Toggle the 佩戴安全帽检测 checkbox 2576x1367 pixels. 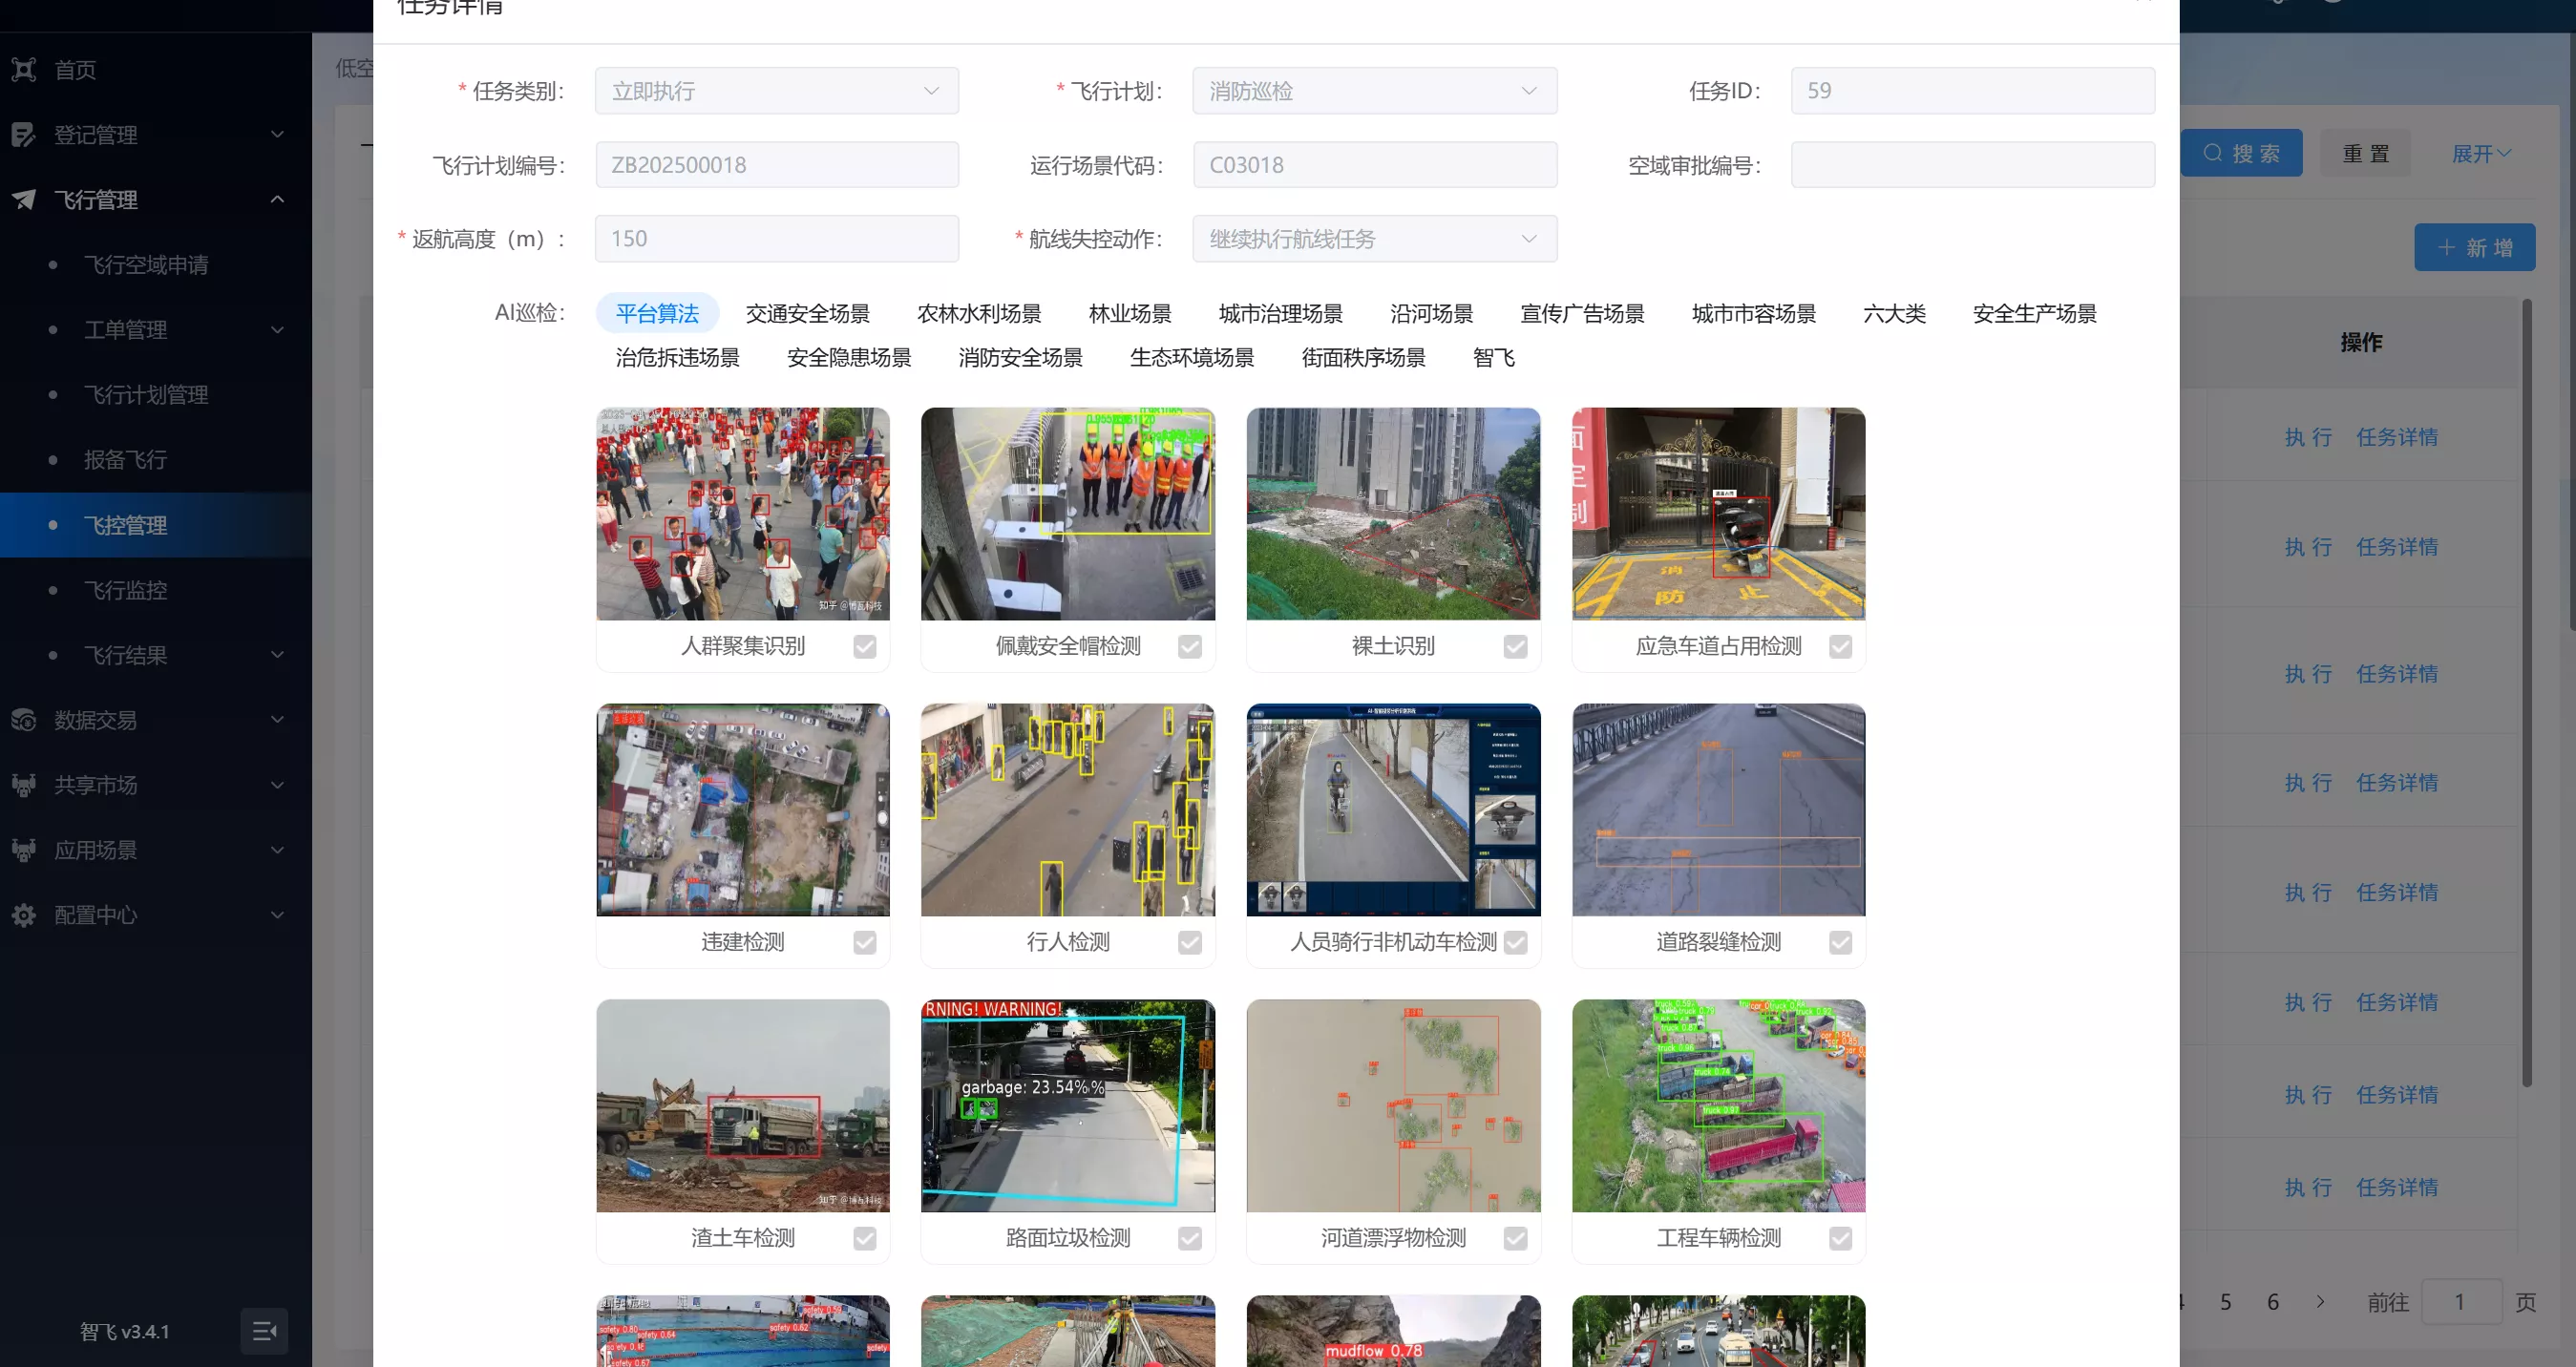pyautogui.click(x=1190, y=647)
